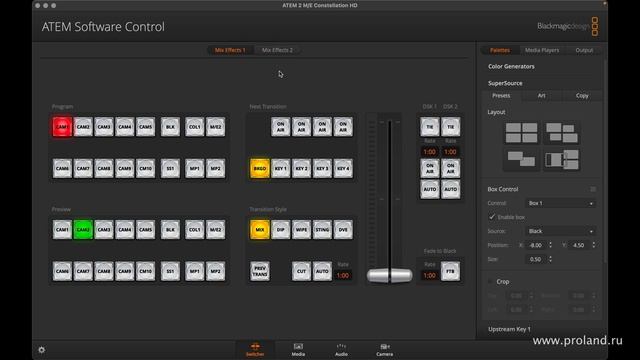Select CAM1 on the Preview bus
The width and height of the screenshot is (640, 360).
click(x=62, y=230)
